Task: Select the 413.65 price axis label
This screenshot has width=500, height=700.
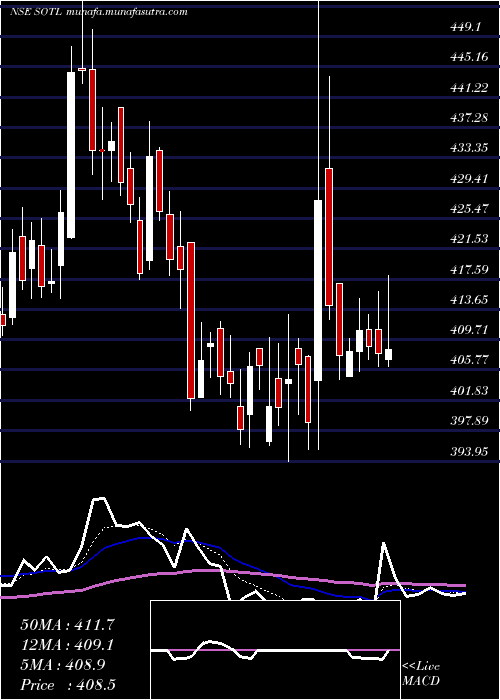Action: (x=469, y=300)
